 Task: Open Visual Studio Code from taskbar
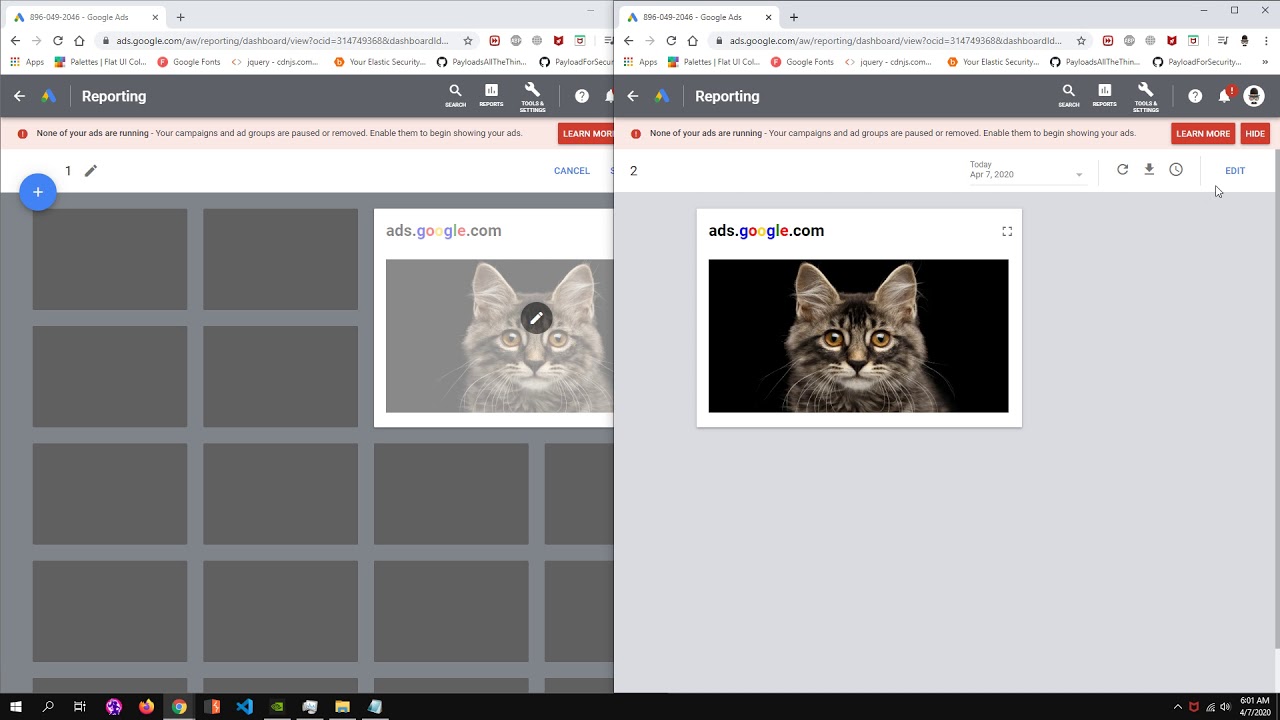244,707
